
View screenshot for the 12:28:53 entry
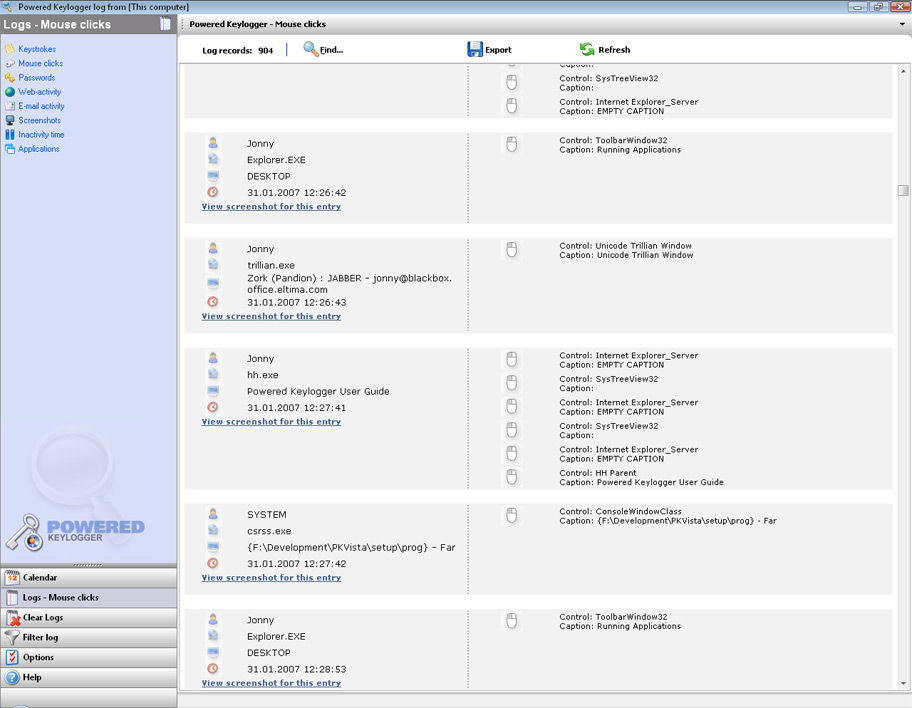click(x=271, y=683)
